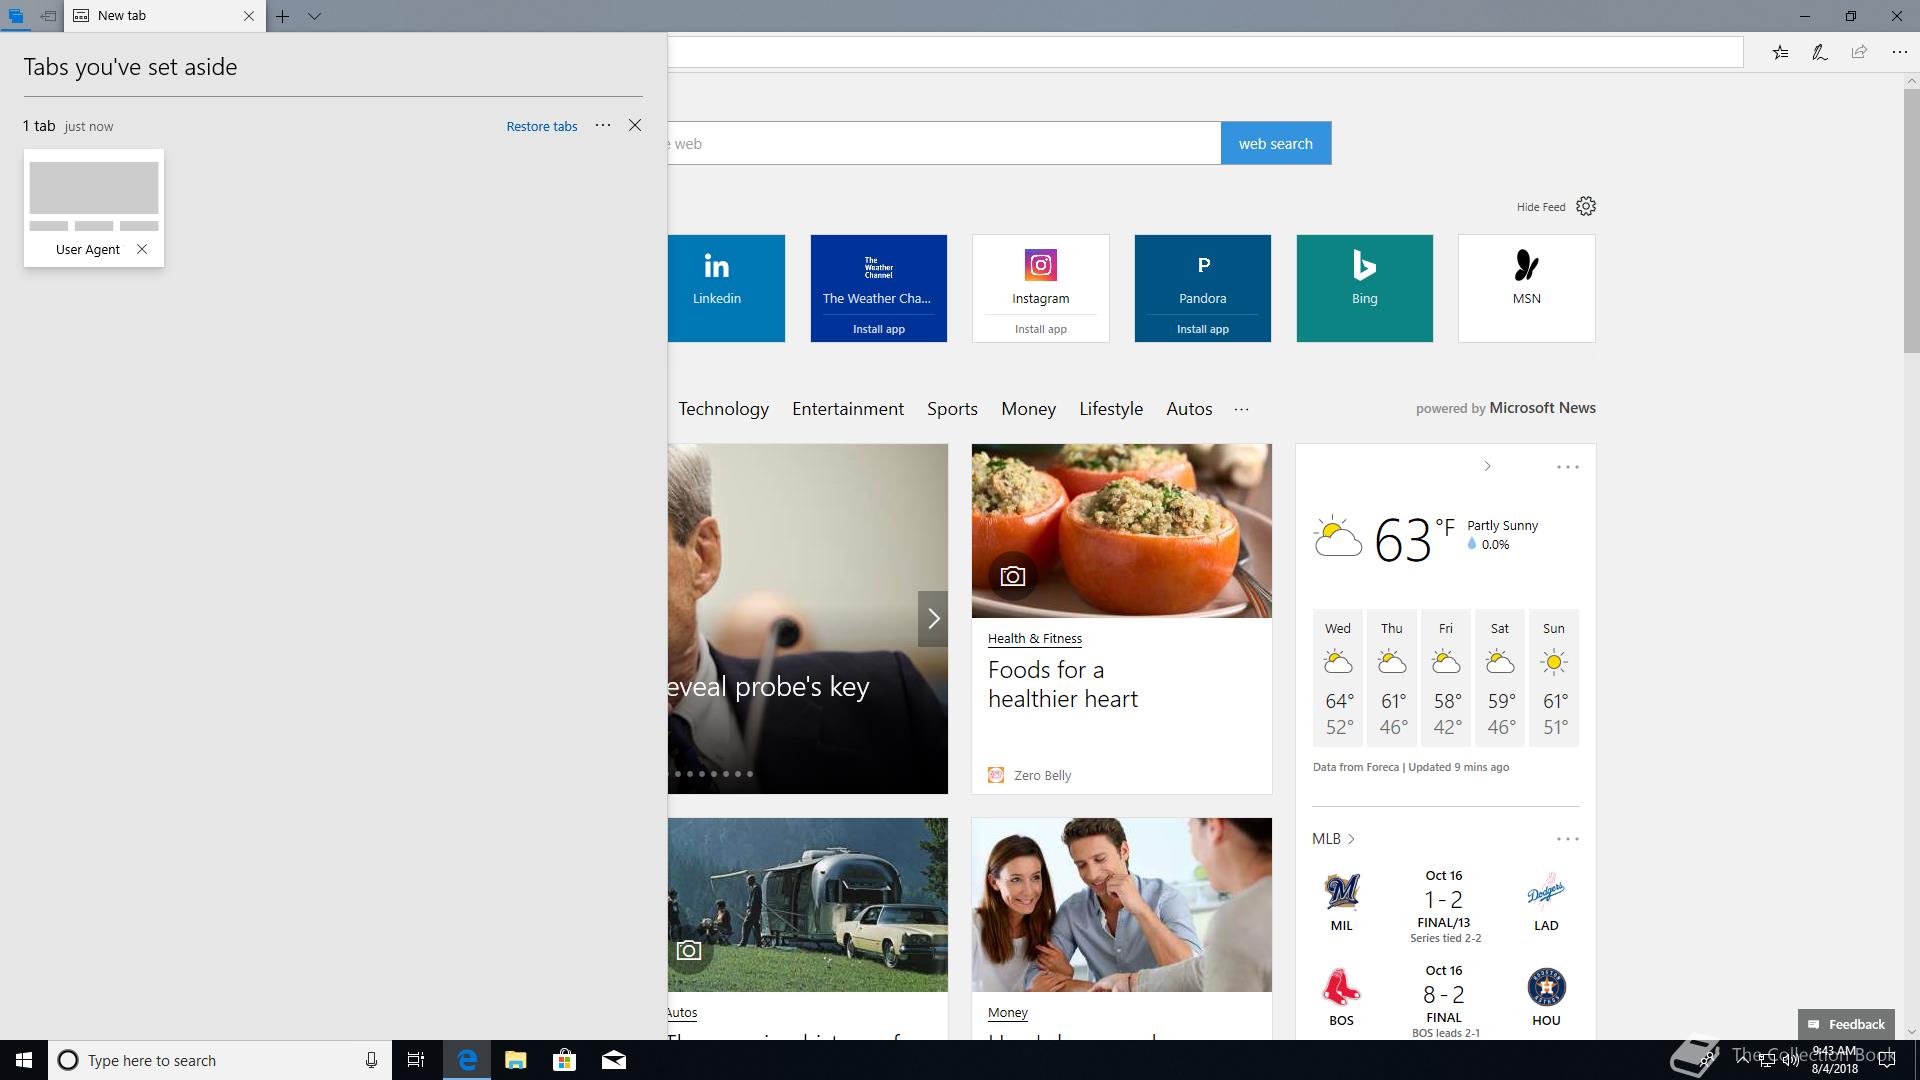Click the set these tabs aside icon
Image resolution: width=1920 pixels, height=1080 pixels.
pyautogui.click(x=47, y=16)
